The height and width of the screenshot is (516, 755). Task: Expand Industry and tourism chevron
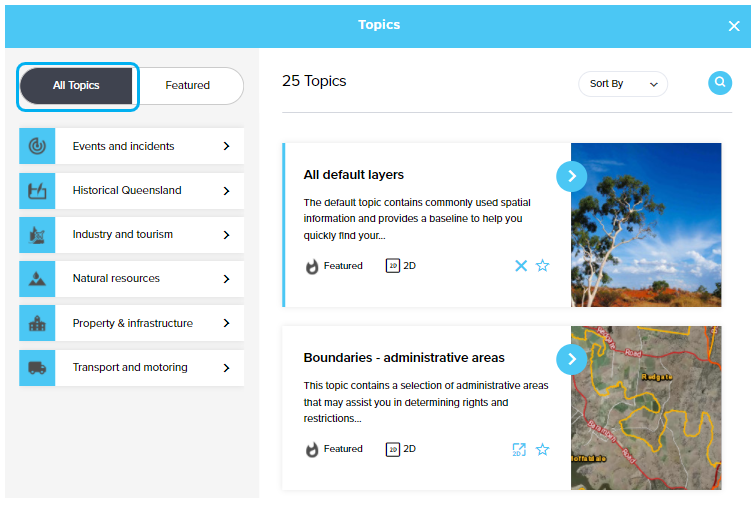pyautogui.click(x=226, y=235)
